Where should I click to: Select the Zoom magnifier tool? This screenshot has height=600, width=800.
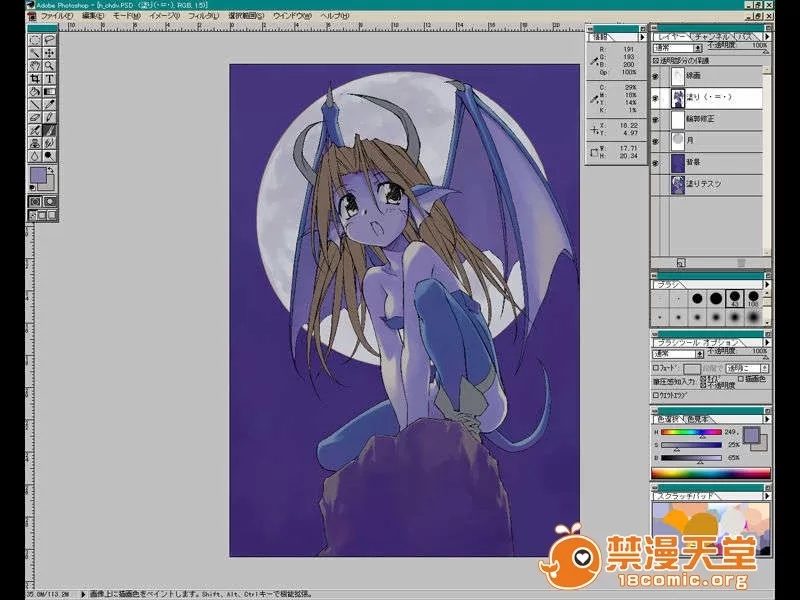49,65
